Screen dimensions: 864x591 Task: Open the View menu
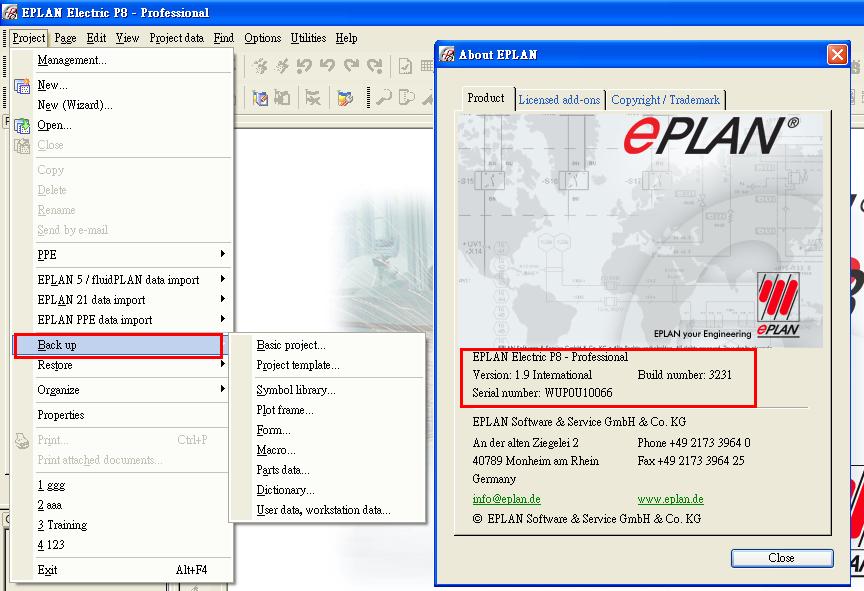(x=127, y=38)
